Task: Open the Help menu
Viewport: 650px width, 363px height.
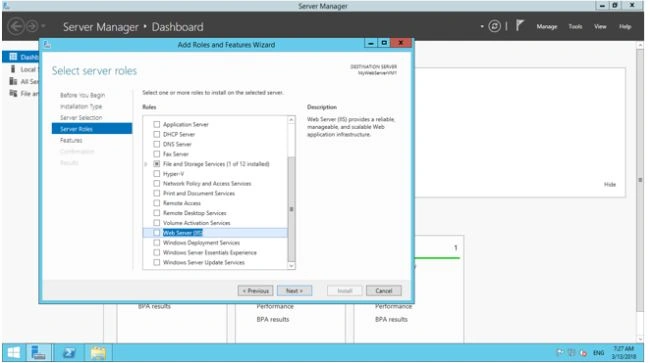Action: 625,27
